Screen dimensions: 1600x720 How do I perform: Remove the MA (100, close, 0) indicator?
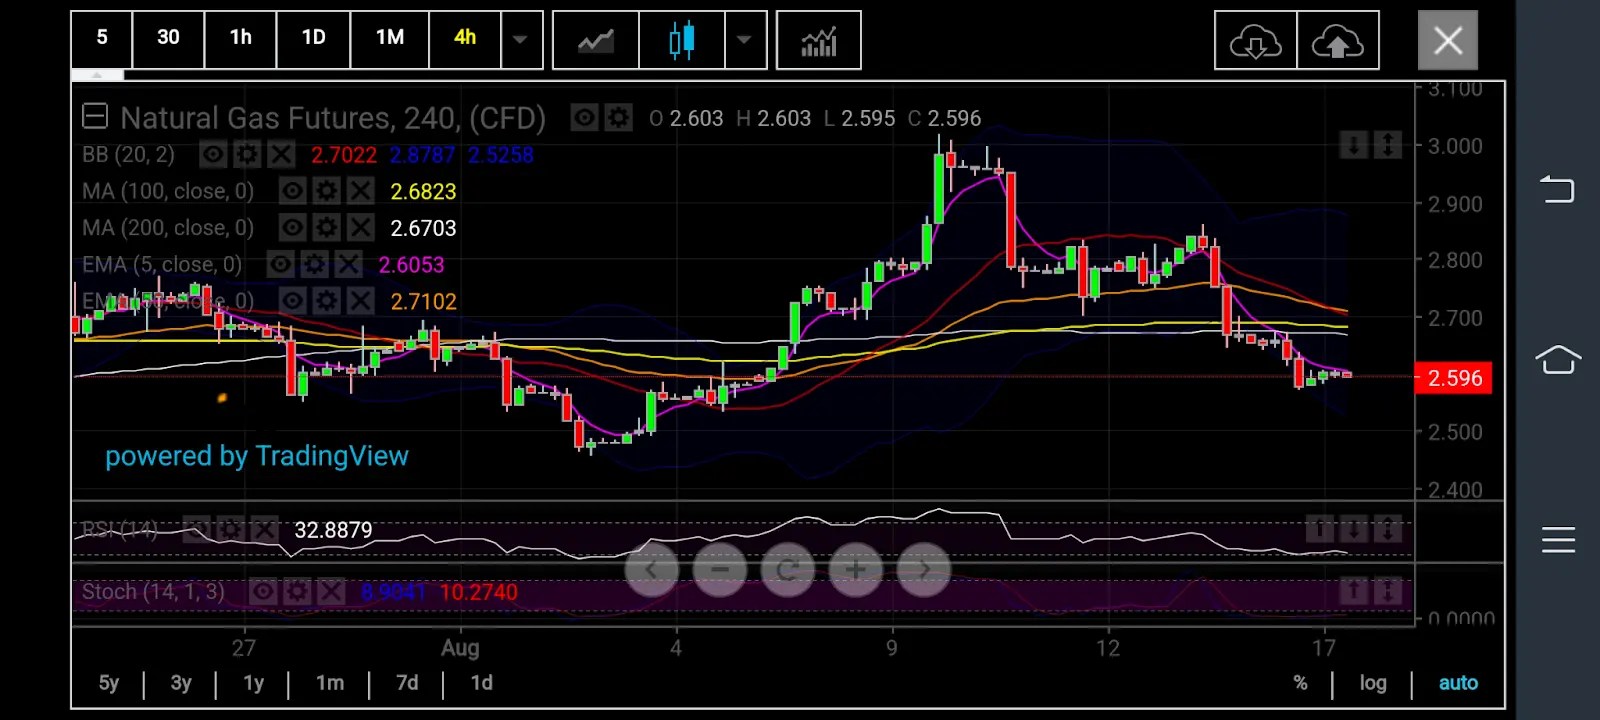(360, 191)
